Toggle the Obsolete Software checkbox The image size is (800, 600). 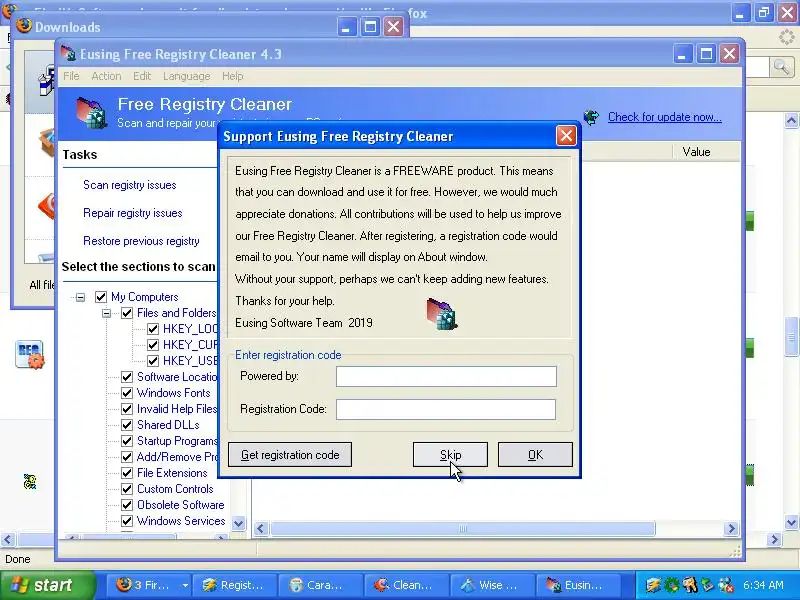(127, 505)
